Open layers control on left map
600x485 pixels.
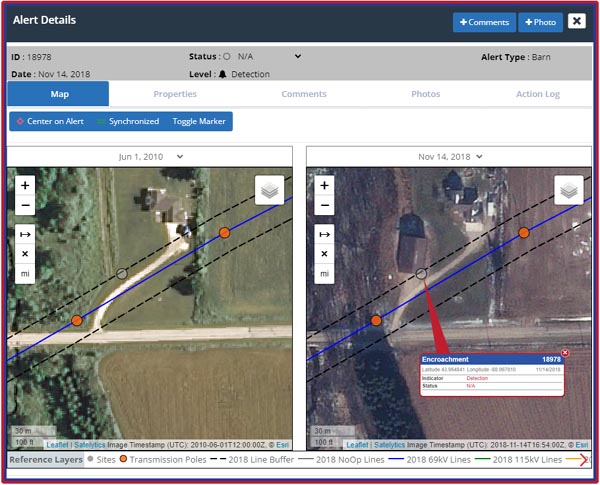coord(270,190)
